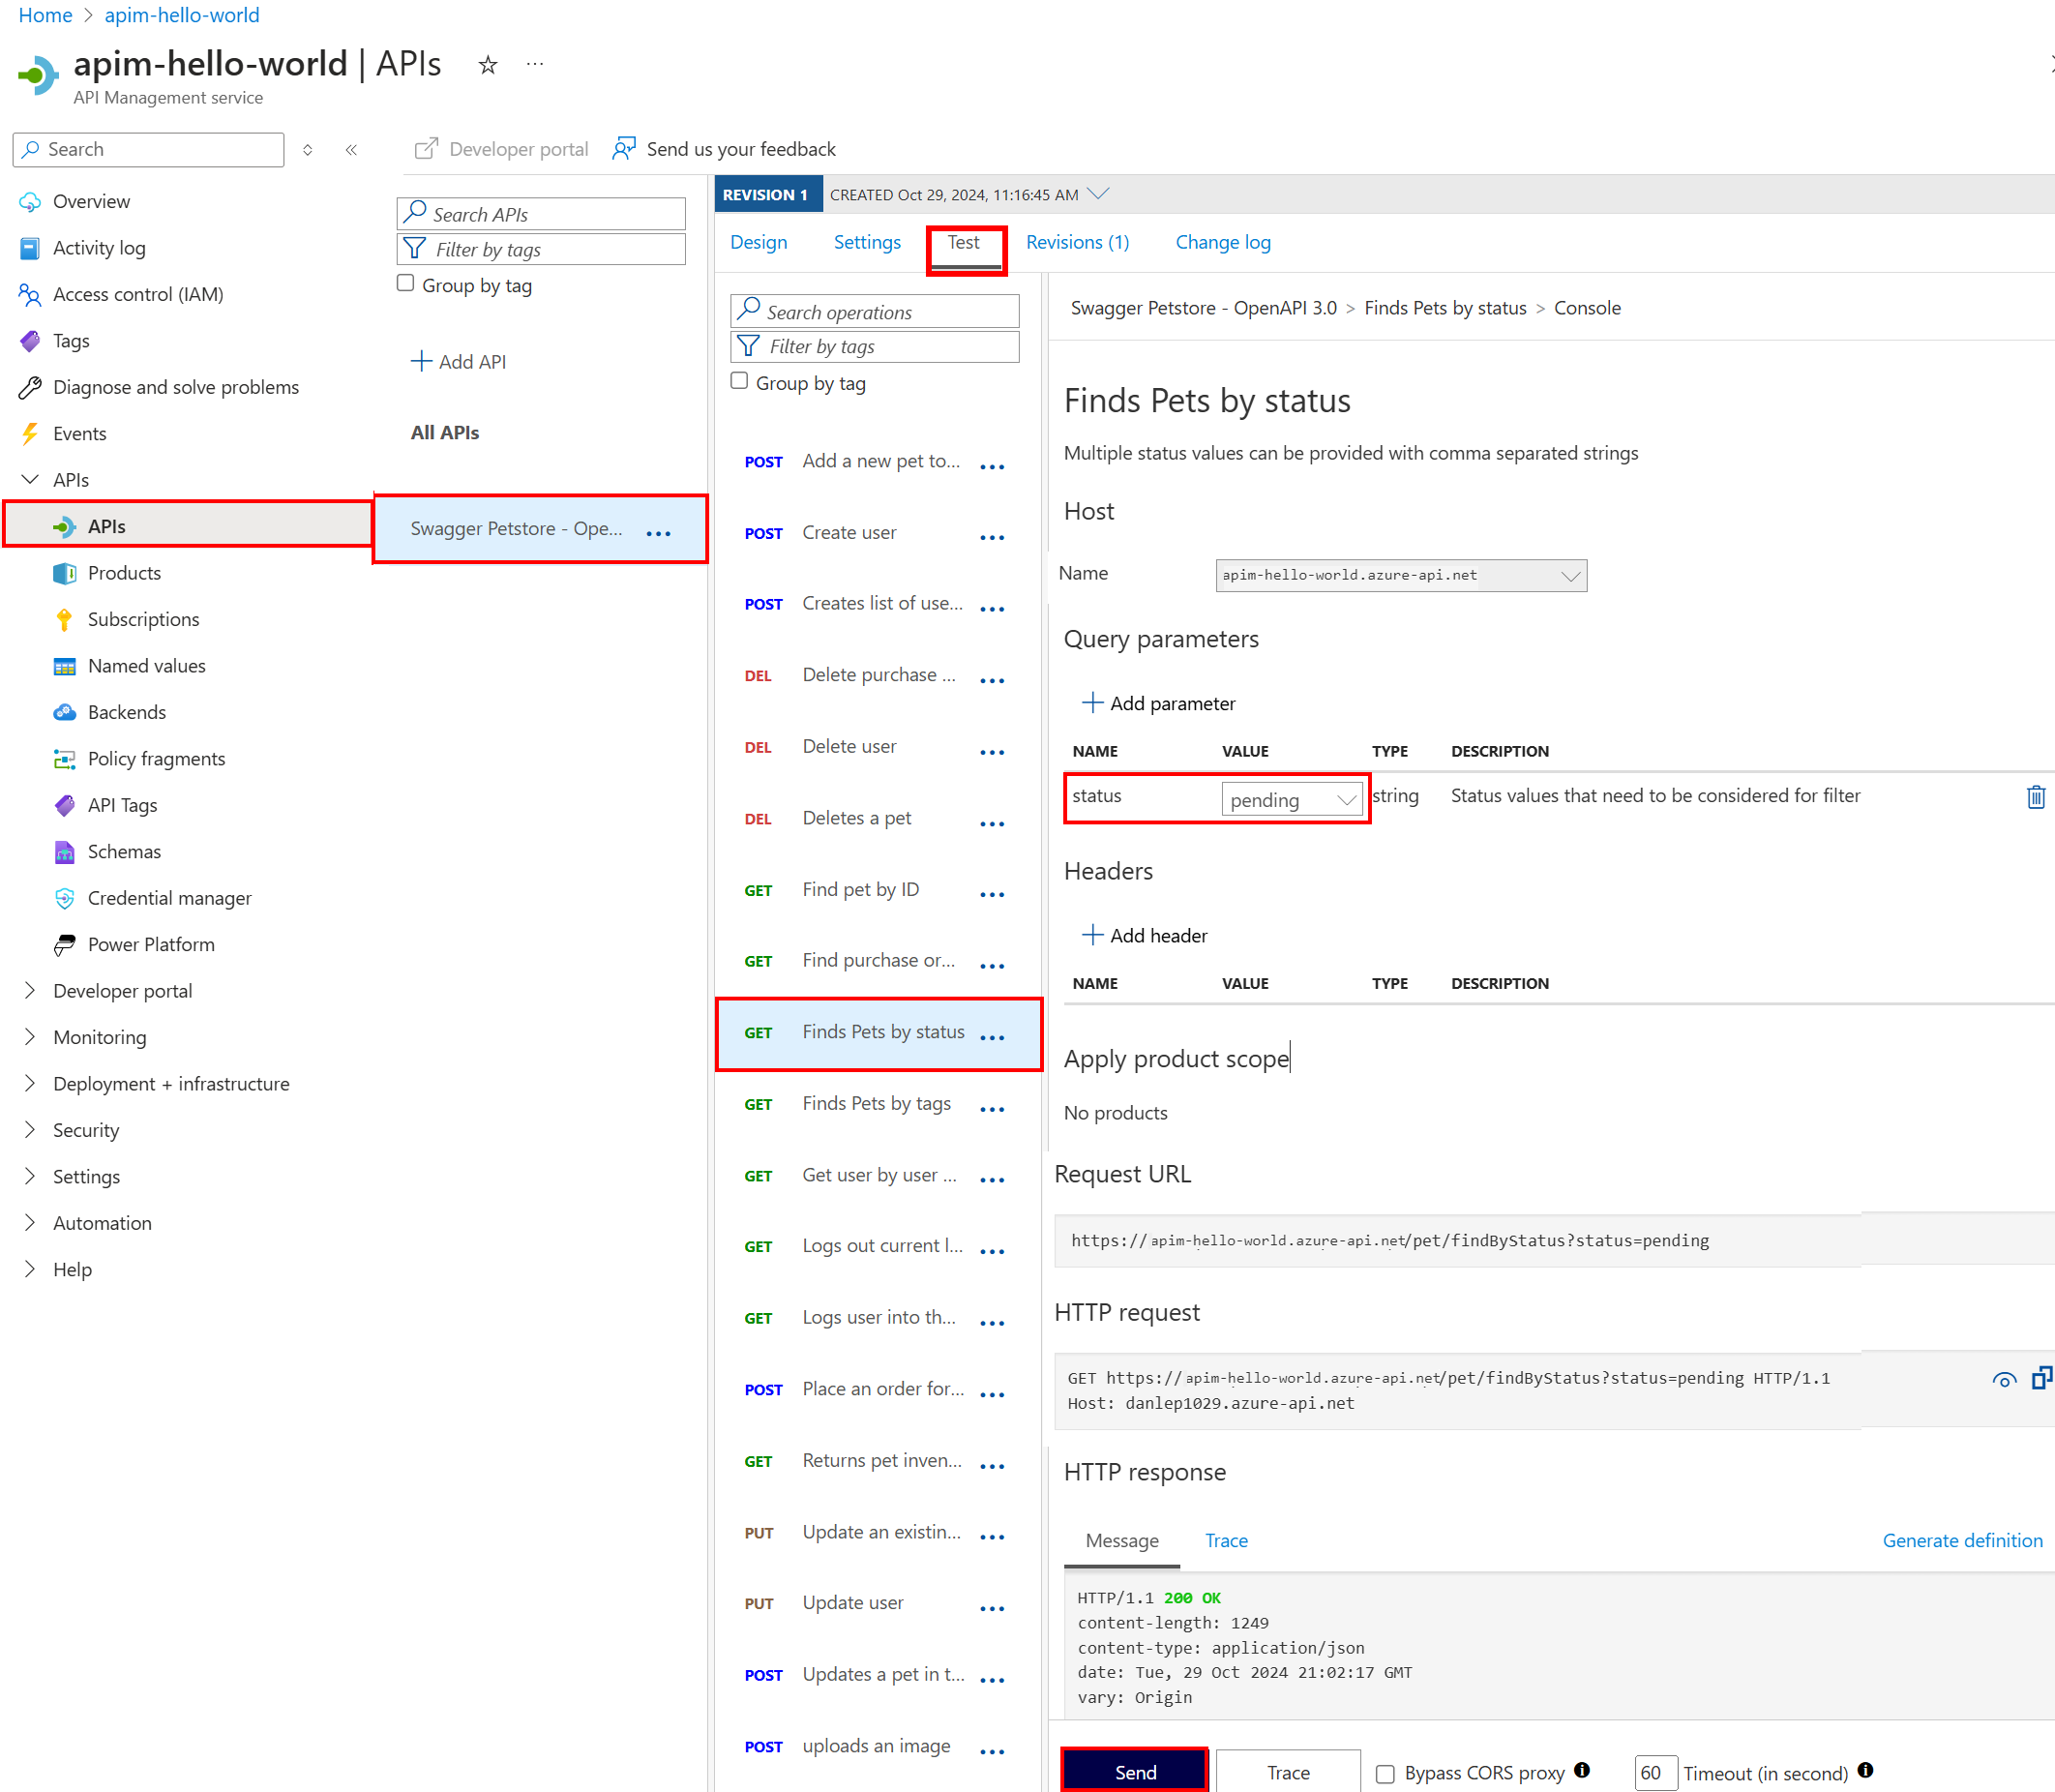Open Backends section
The height and width of the screenshot is (1792, 2055).
126,712
